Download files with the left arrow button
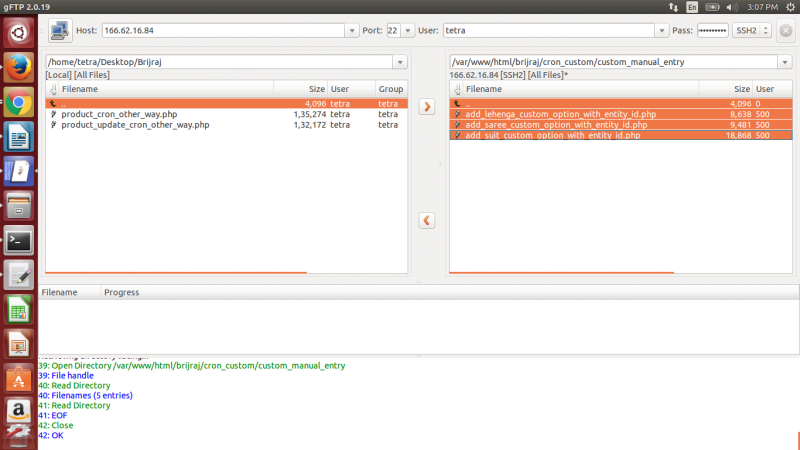This screenshot has width=800, height=450. (427, 220)
